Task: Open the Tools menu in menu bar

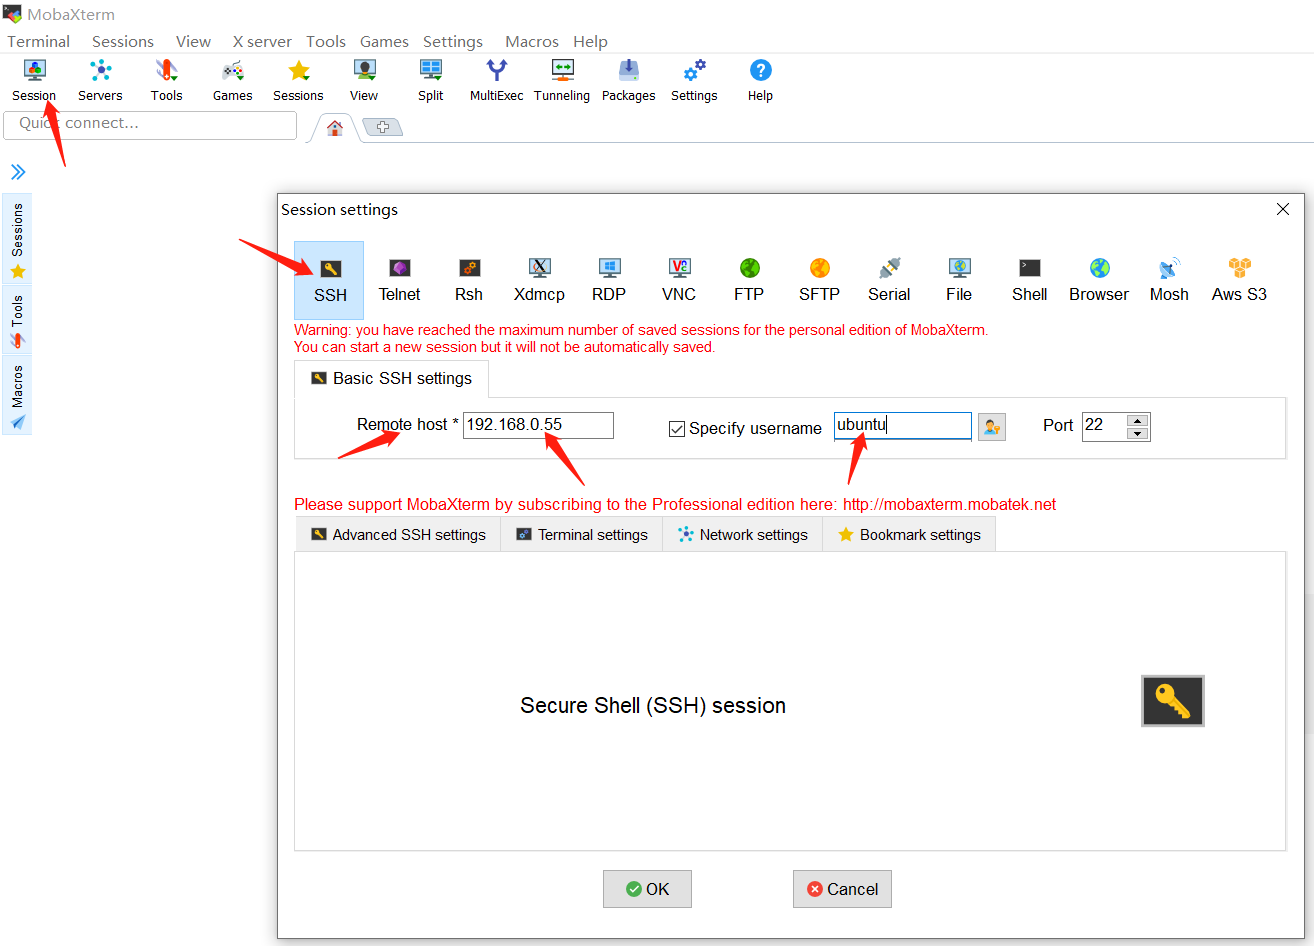Action: 326,41
